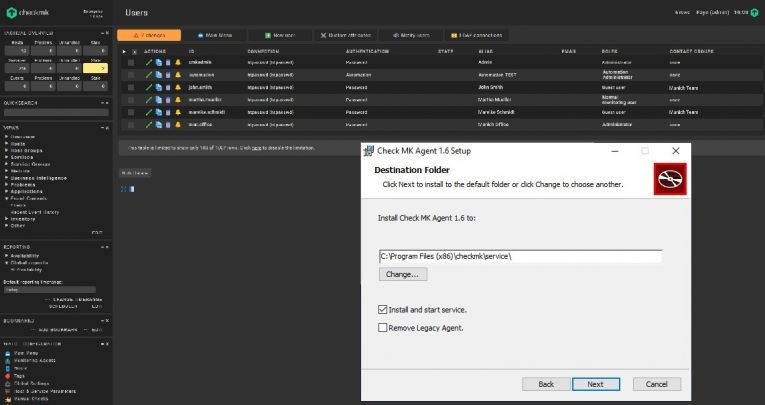Click the green checkmk icon beside the clock
The image size is (765, 405).
coord(754,13)
